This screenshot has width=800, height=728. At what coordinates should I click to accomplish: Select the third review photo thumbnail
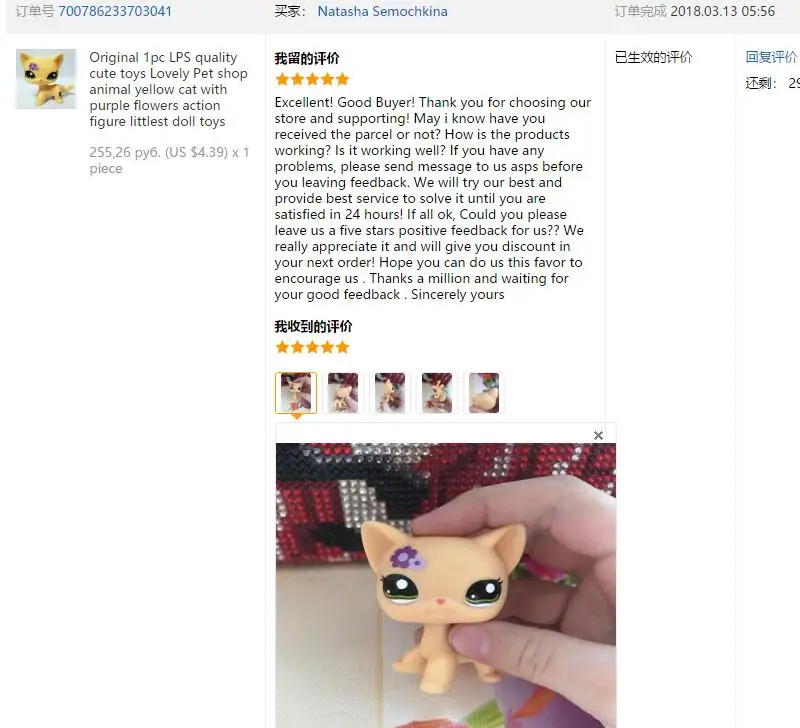tap(390, 393)
